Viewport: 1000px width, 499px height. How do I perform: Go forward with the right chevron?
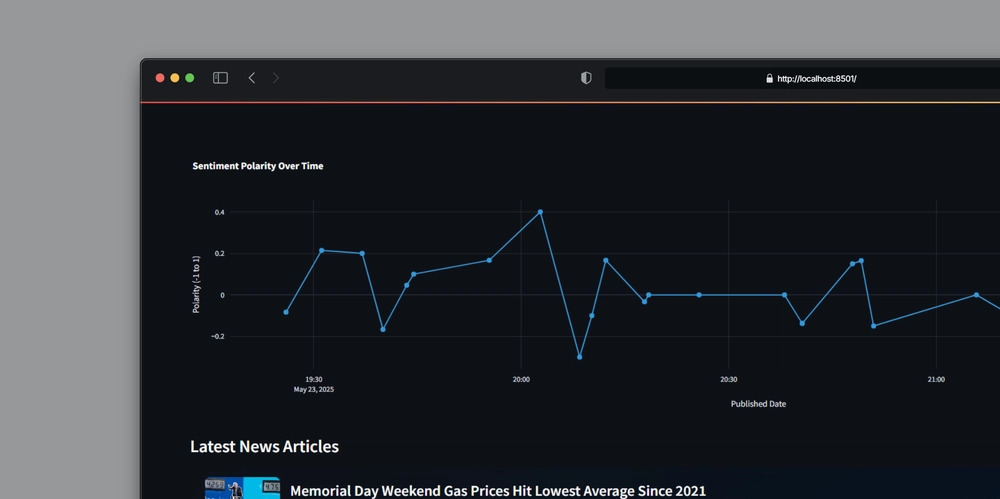[x=276, y=78]
